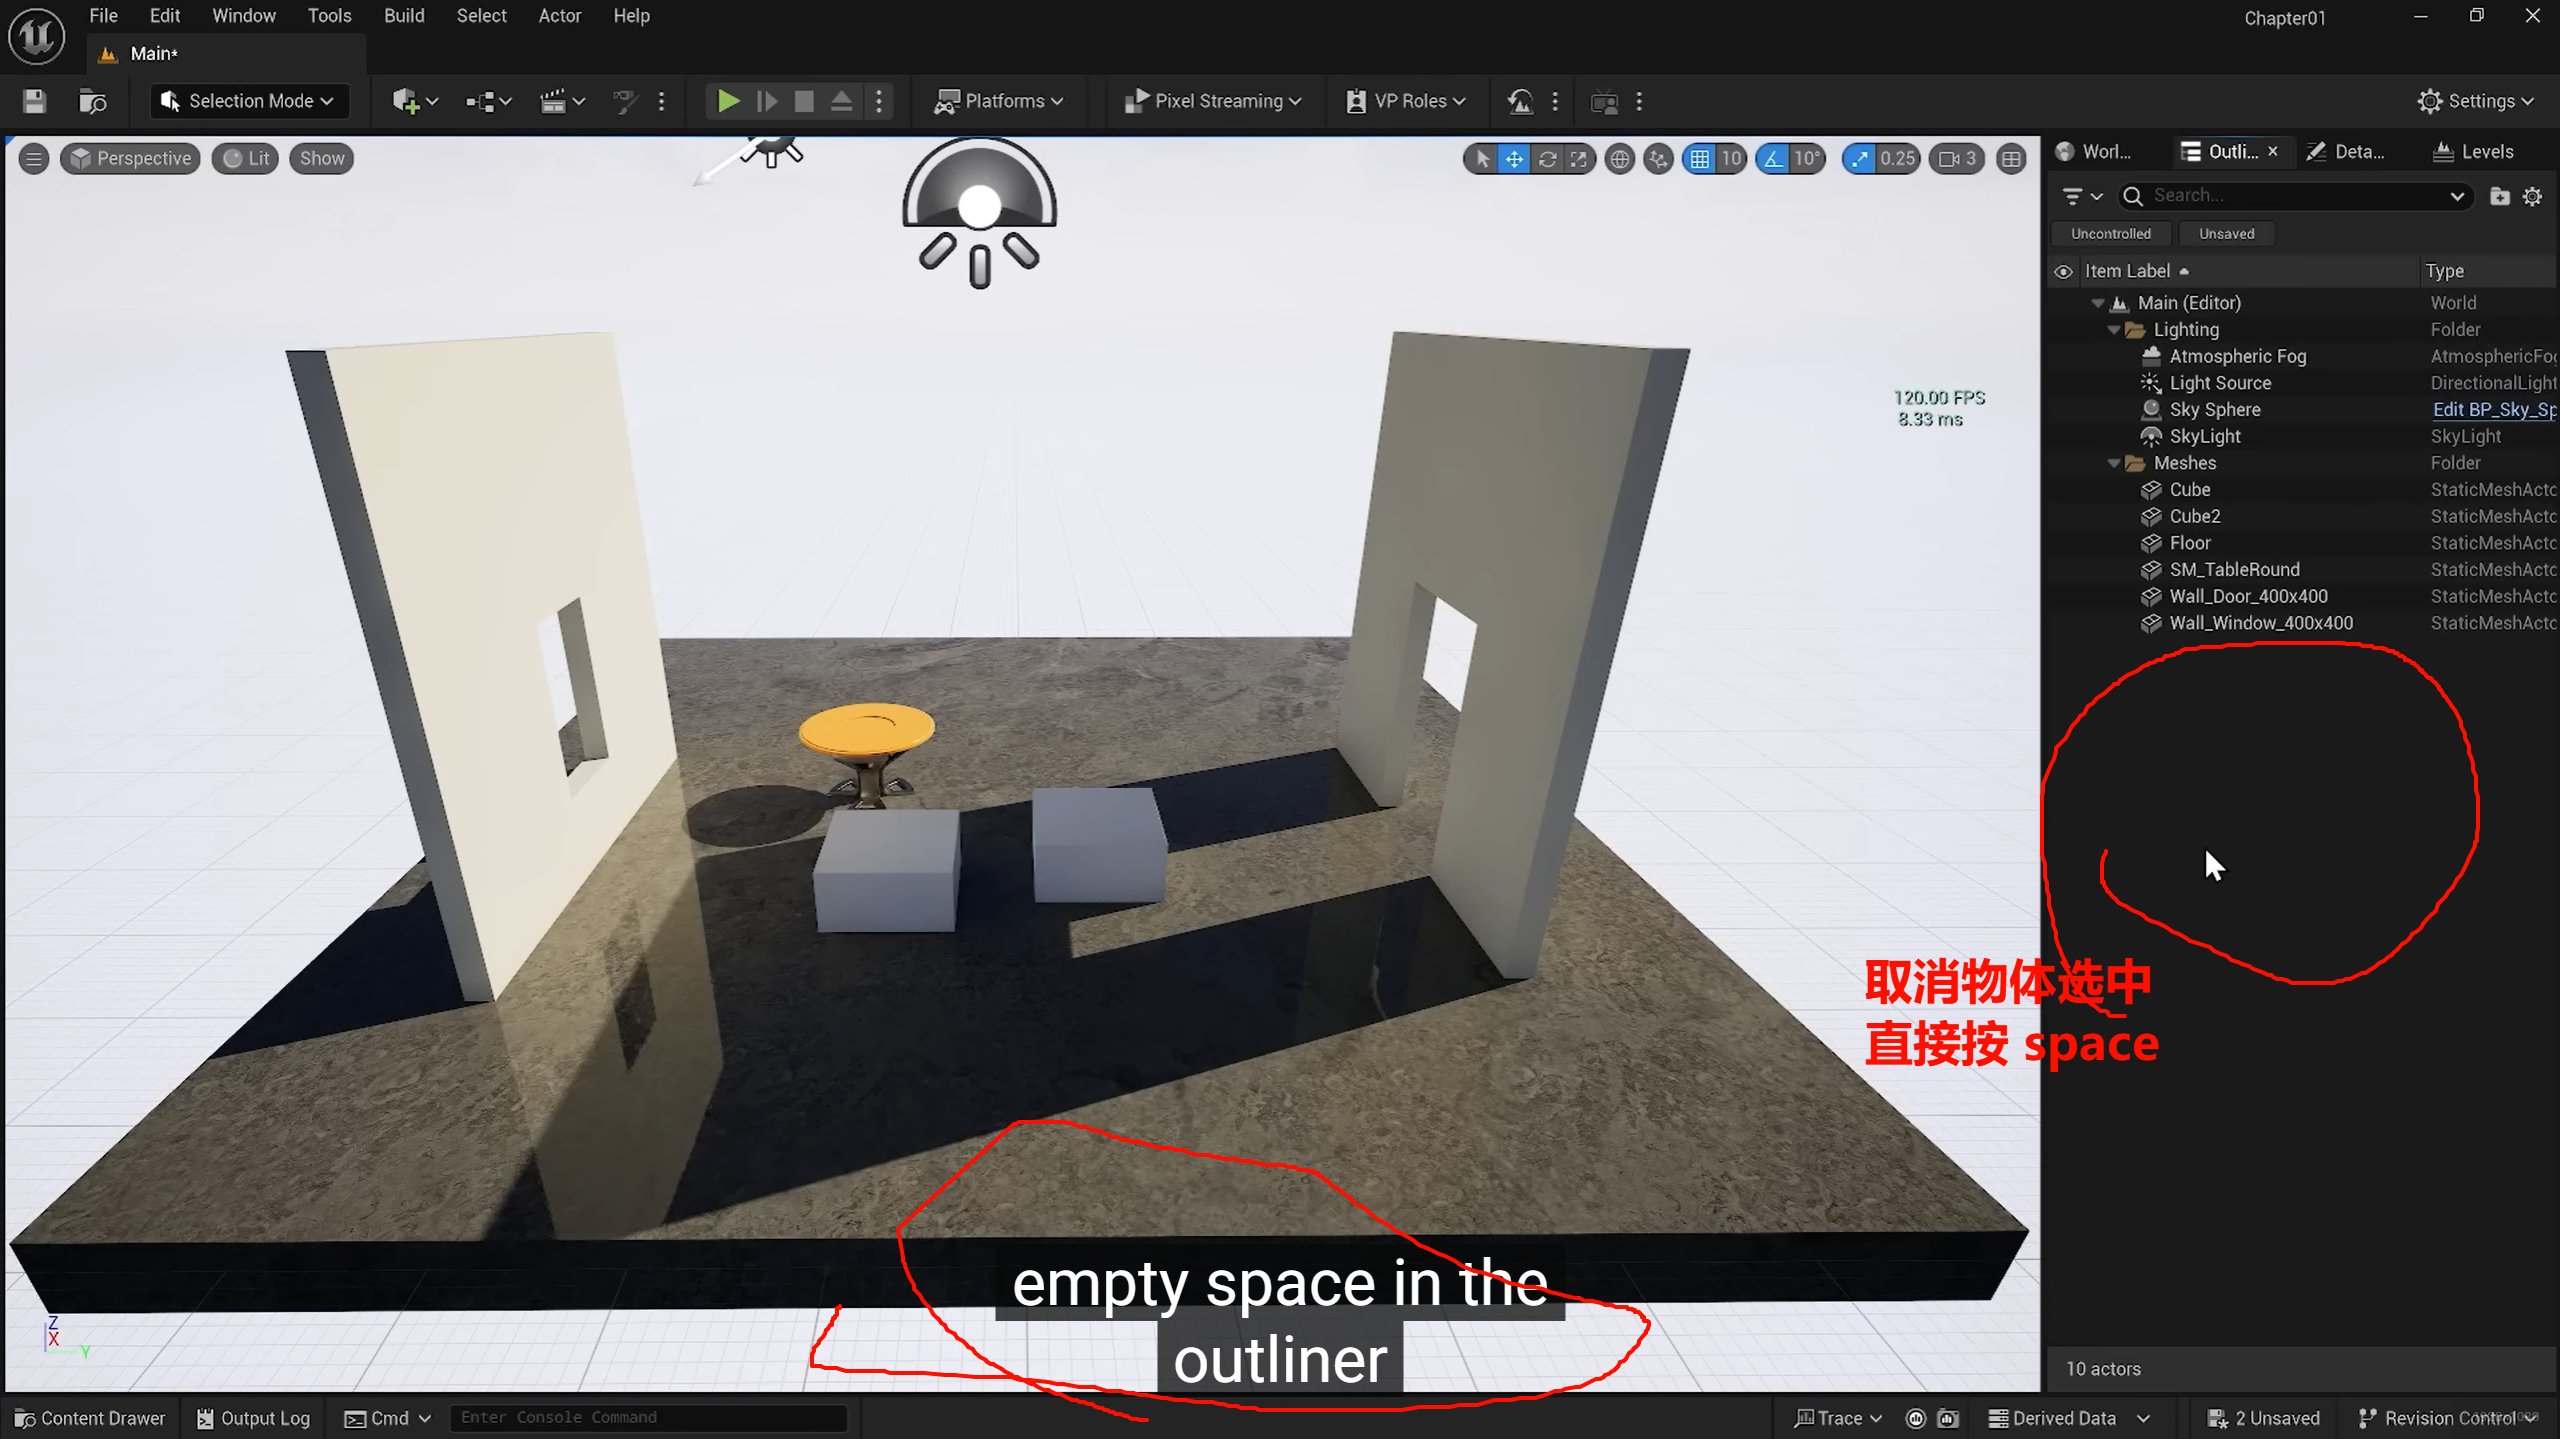This screenshot has width=2560, height=1439.
Task: Toggle grid snapping in viewport
Action: [x=1700, y=159]
